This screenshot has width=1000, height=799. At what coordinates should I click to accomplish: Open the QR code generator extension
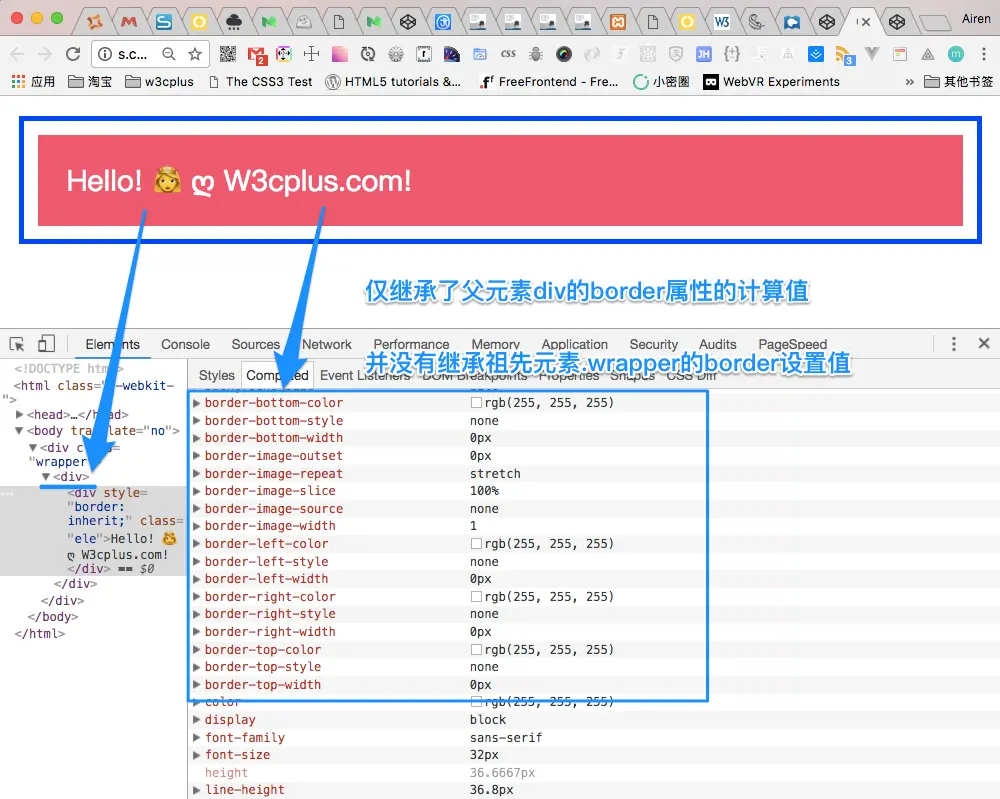tap(228, 54)
